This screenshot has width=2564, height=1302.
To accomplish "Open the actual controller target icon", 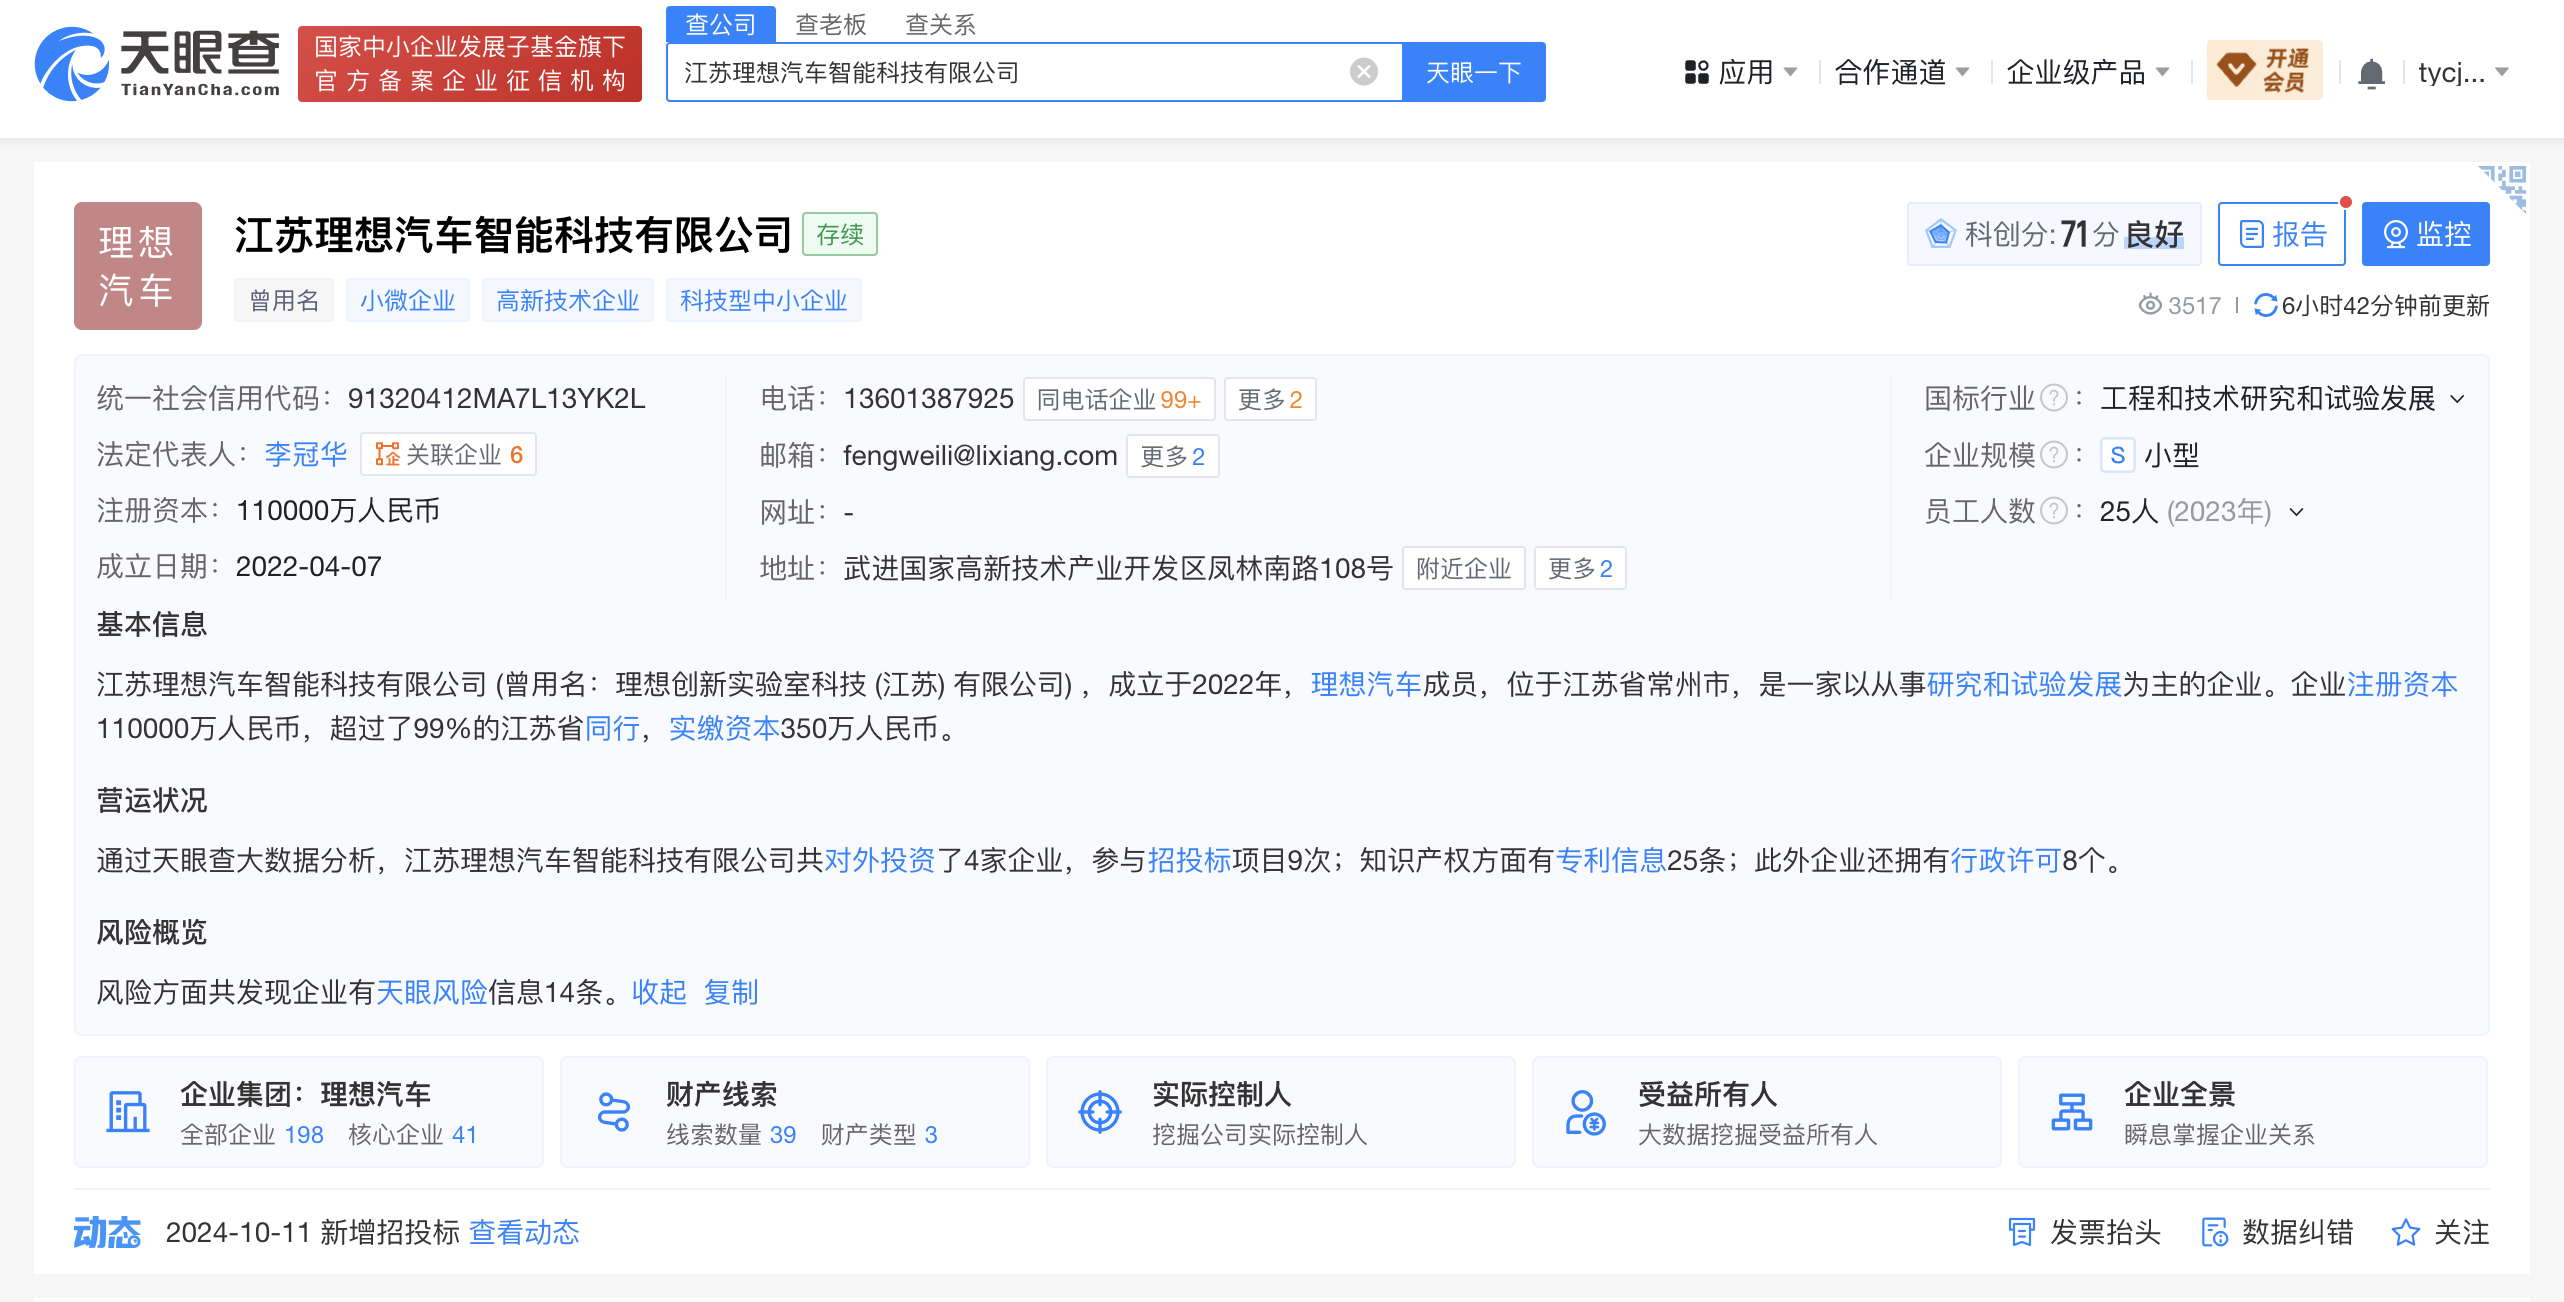I will pos(1099,1112).
